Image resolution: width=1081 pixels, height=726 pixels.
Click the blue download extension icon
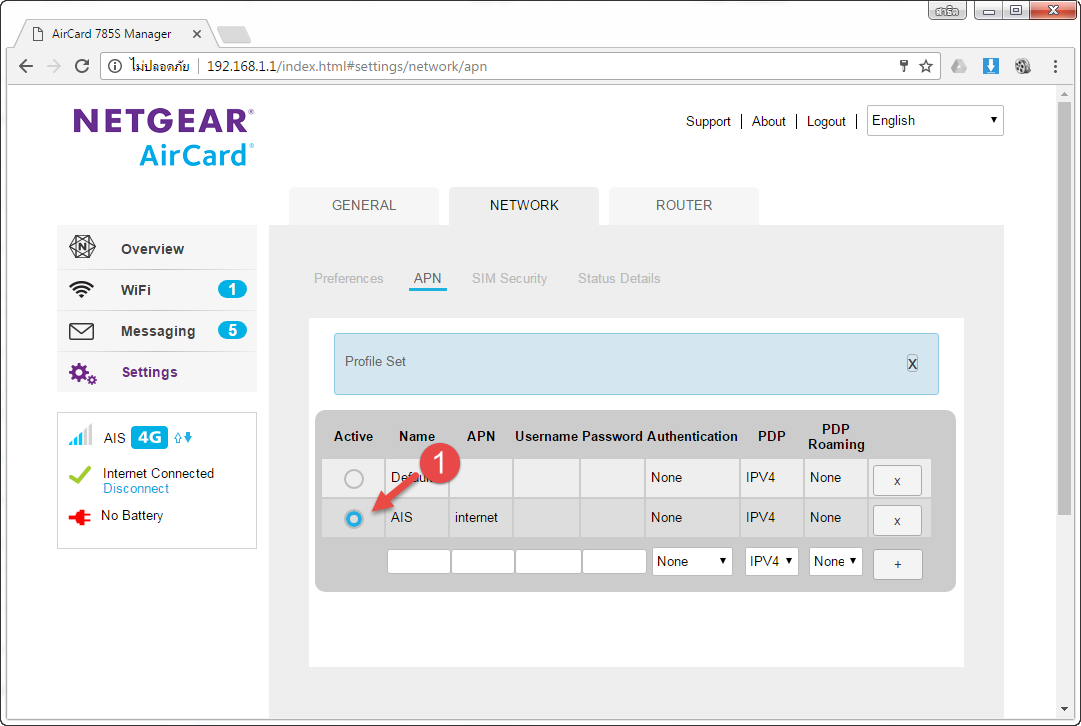point(991,66)
